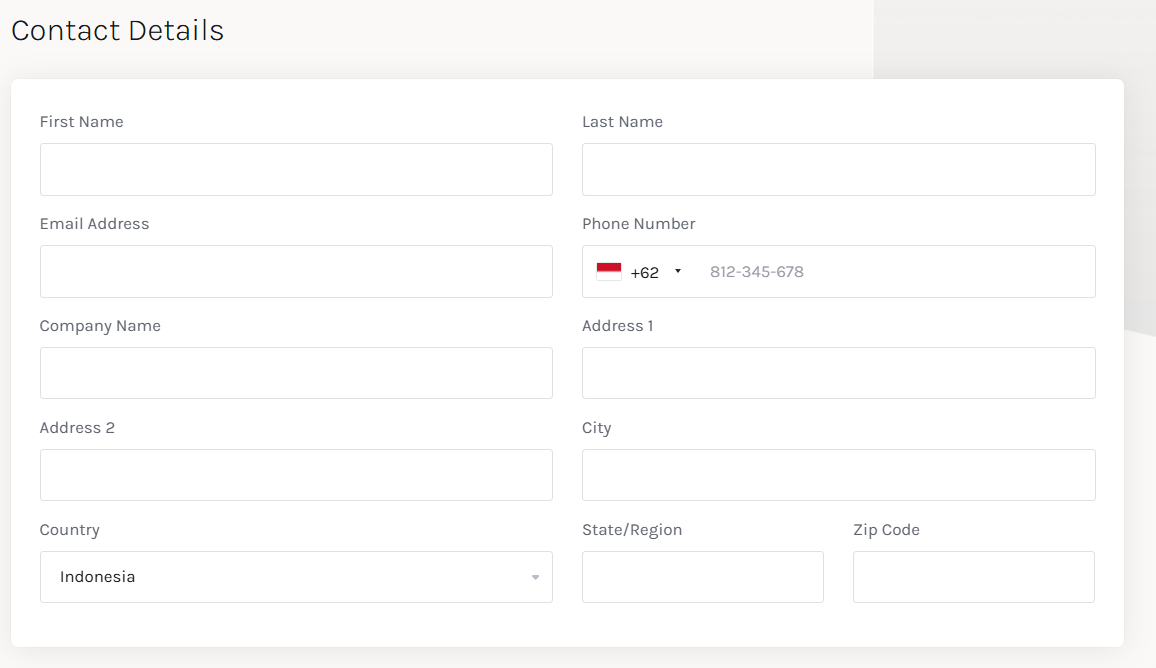Image resolution: width=1156 pixels, height=668 pixels.
Task: Click the Company Name field
Action: (x=296, y=373)
